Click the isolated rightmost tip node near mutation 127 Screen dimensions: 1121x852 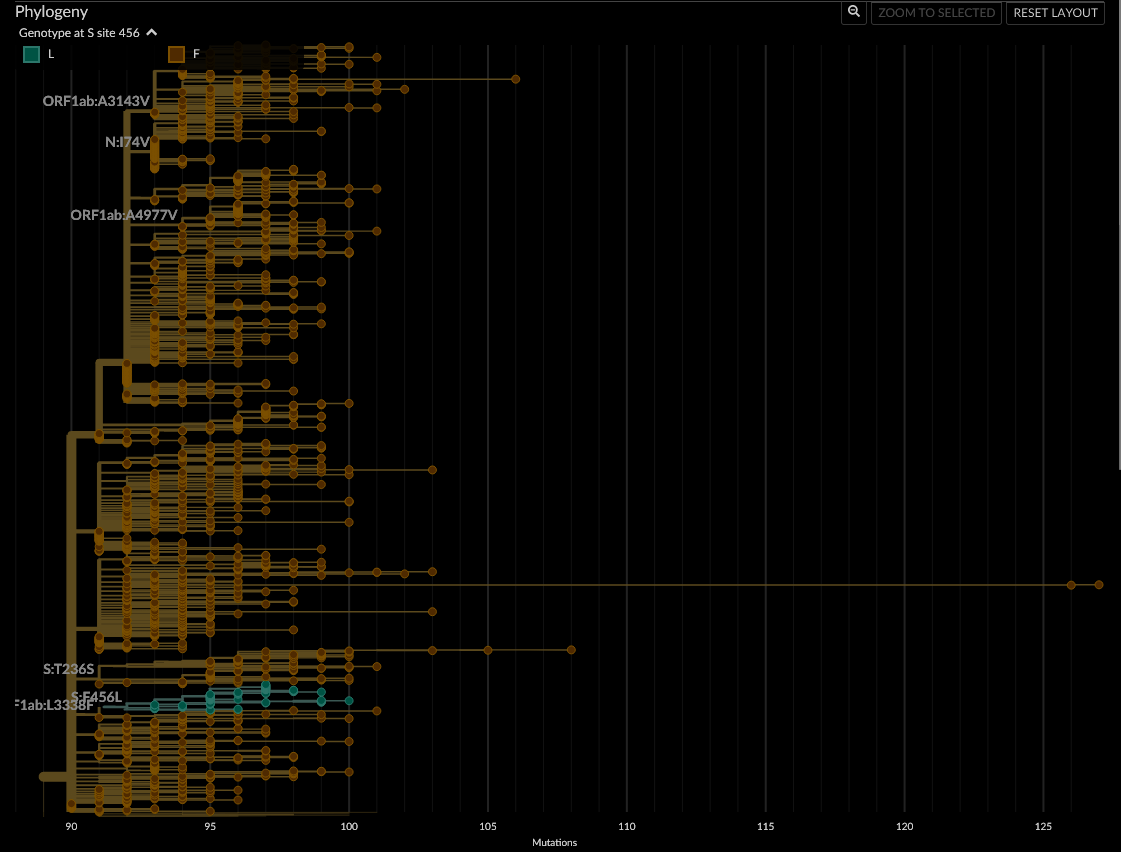tap(1099, 584)
